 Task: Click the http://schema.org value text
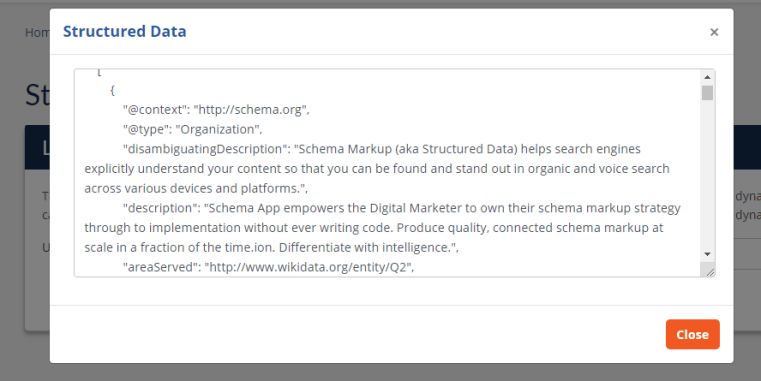(250, 110)
